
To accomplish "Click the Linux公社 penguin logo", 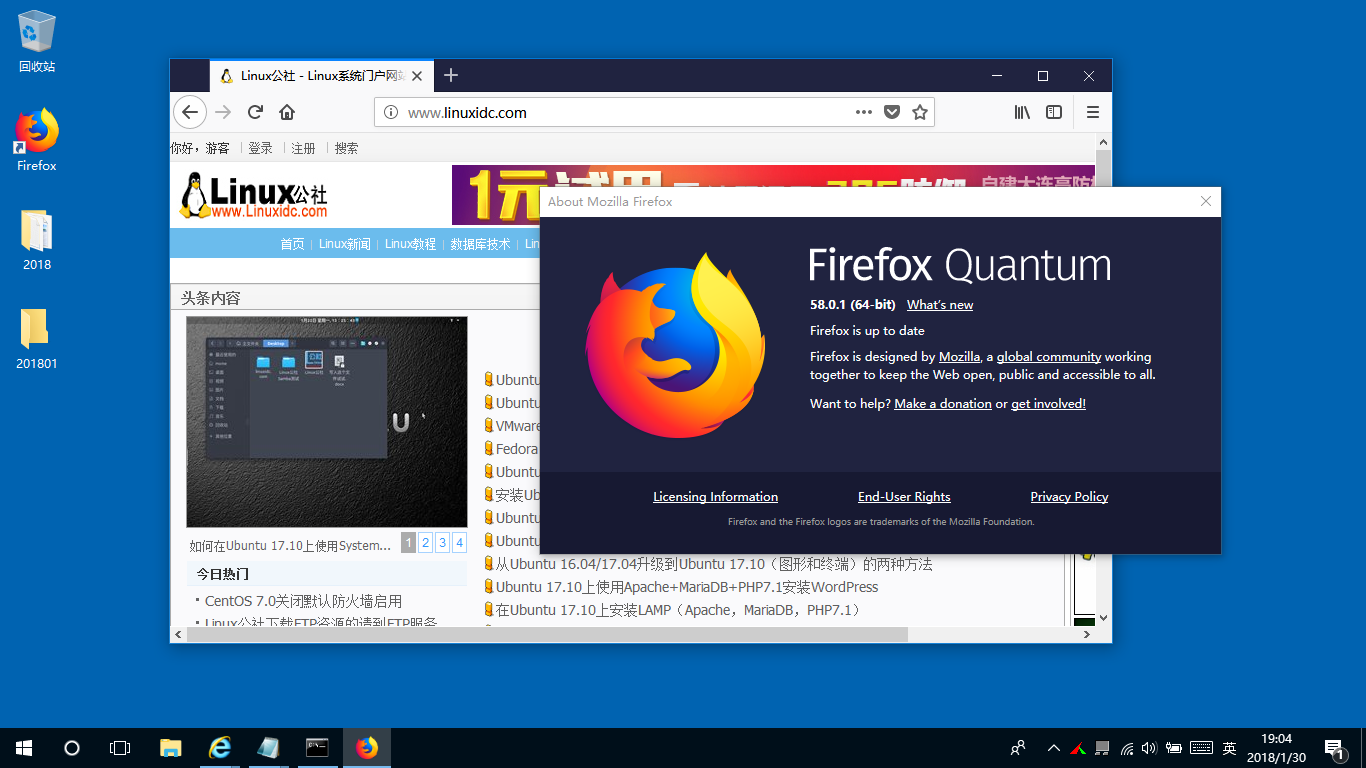I will pyautogui.click(x=253, y=195).
